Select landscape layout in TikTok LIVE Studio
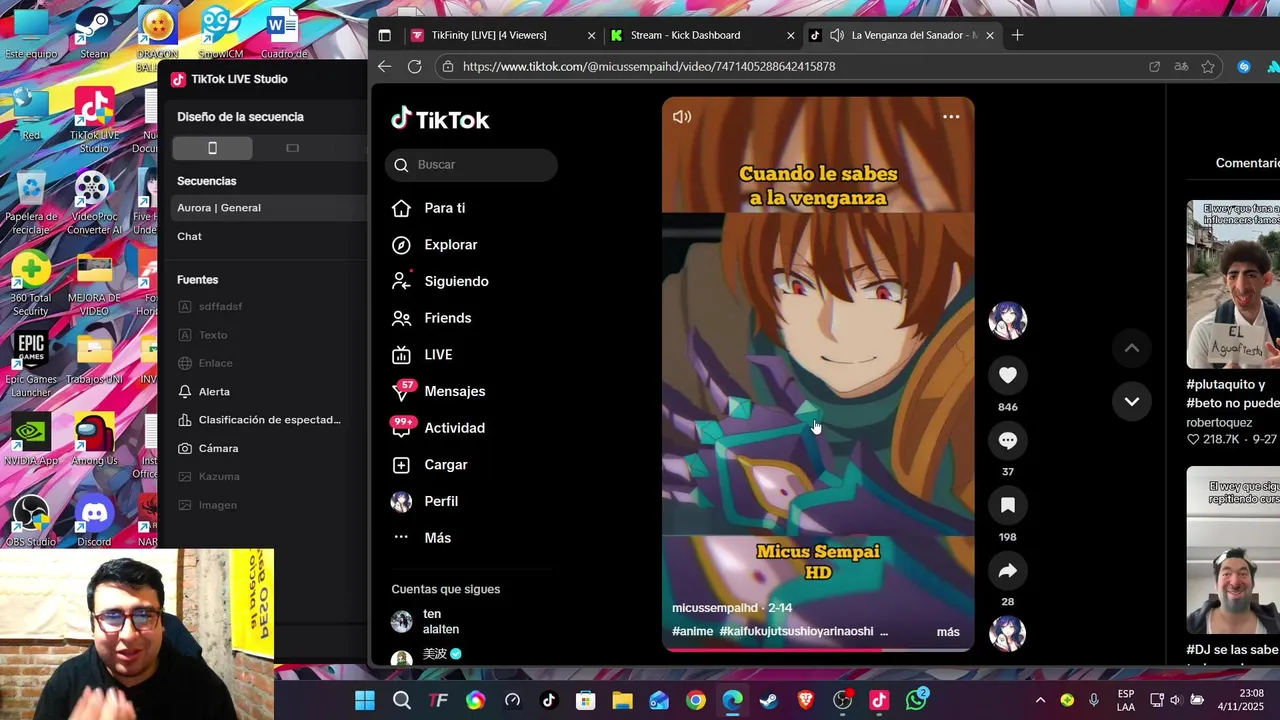 292,148
